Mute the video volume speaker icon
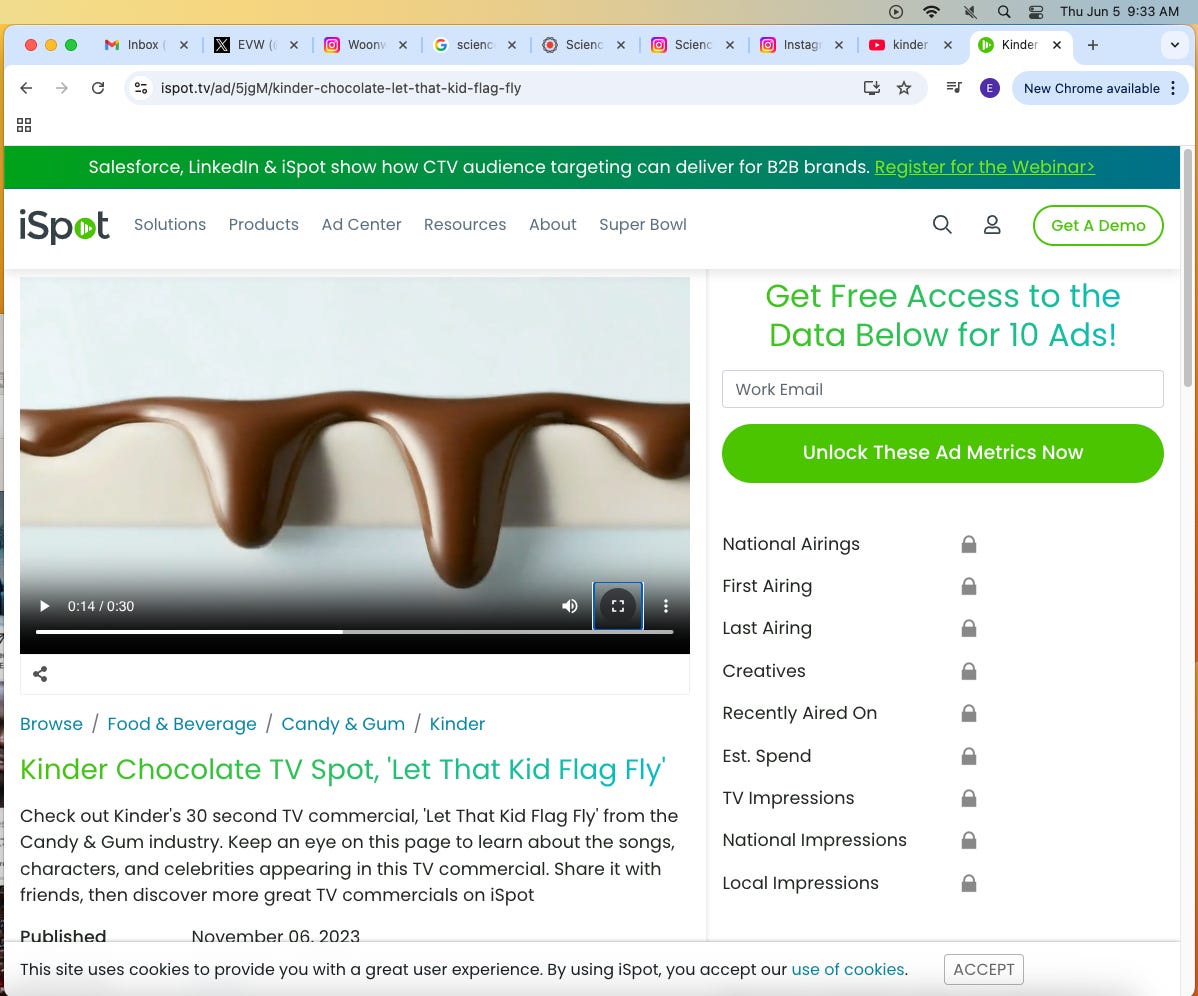1198x996 pixels. click(570, 606)
